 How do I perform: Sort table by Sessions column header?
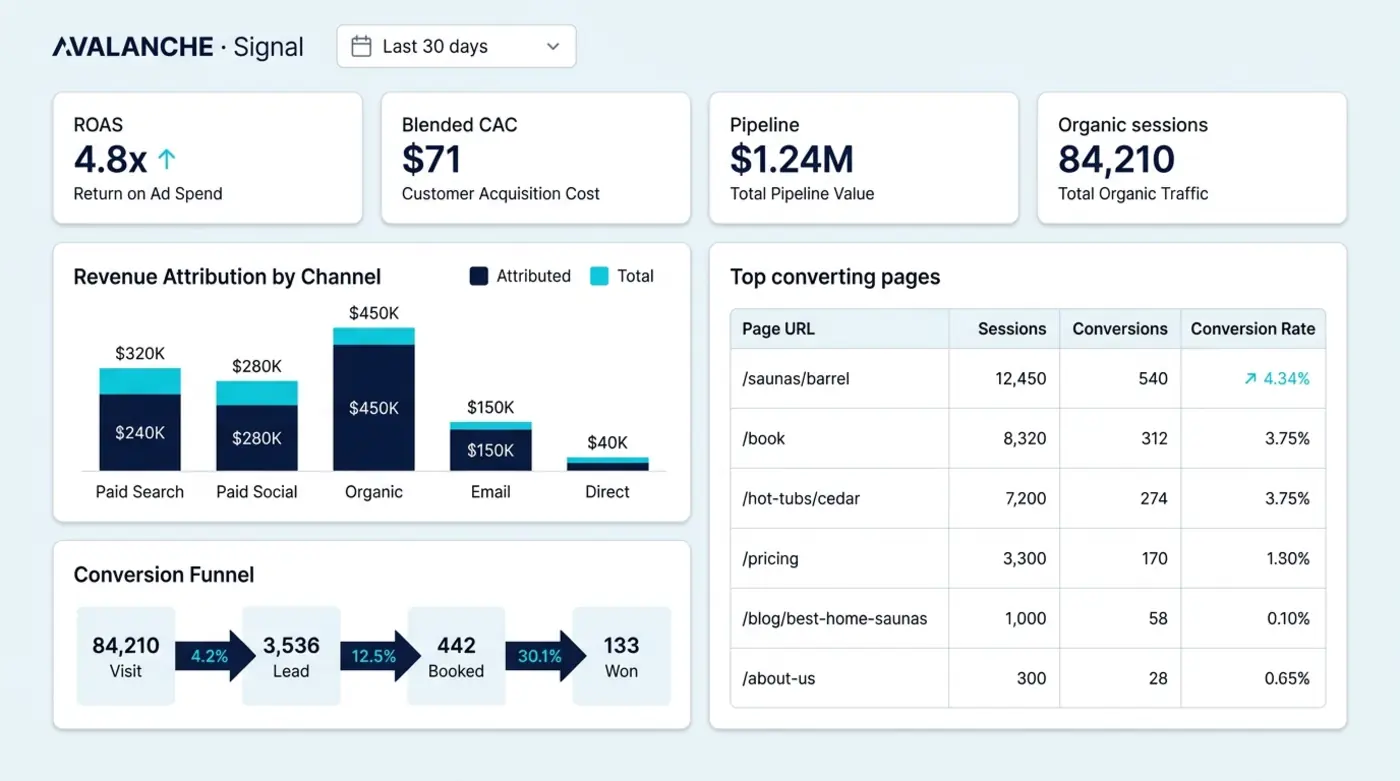pos(1004,329)
